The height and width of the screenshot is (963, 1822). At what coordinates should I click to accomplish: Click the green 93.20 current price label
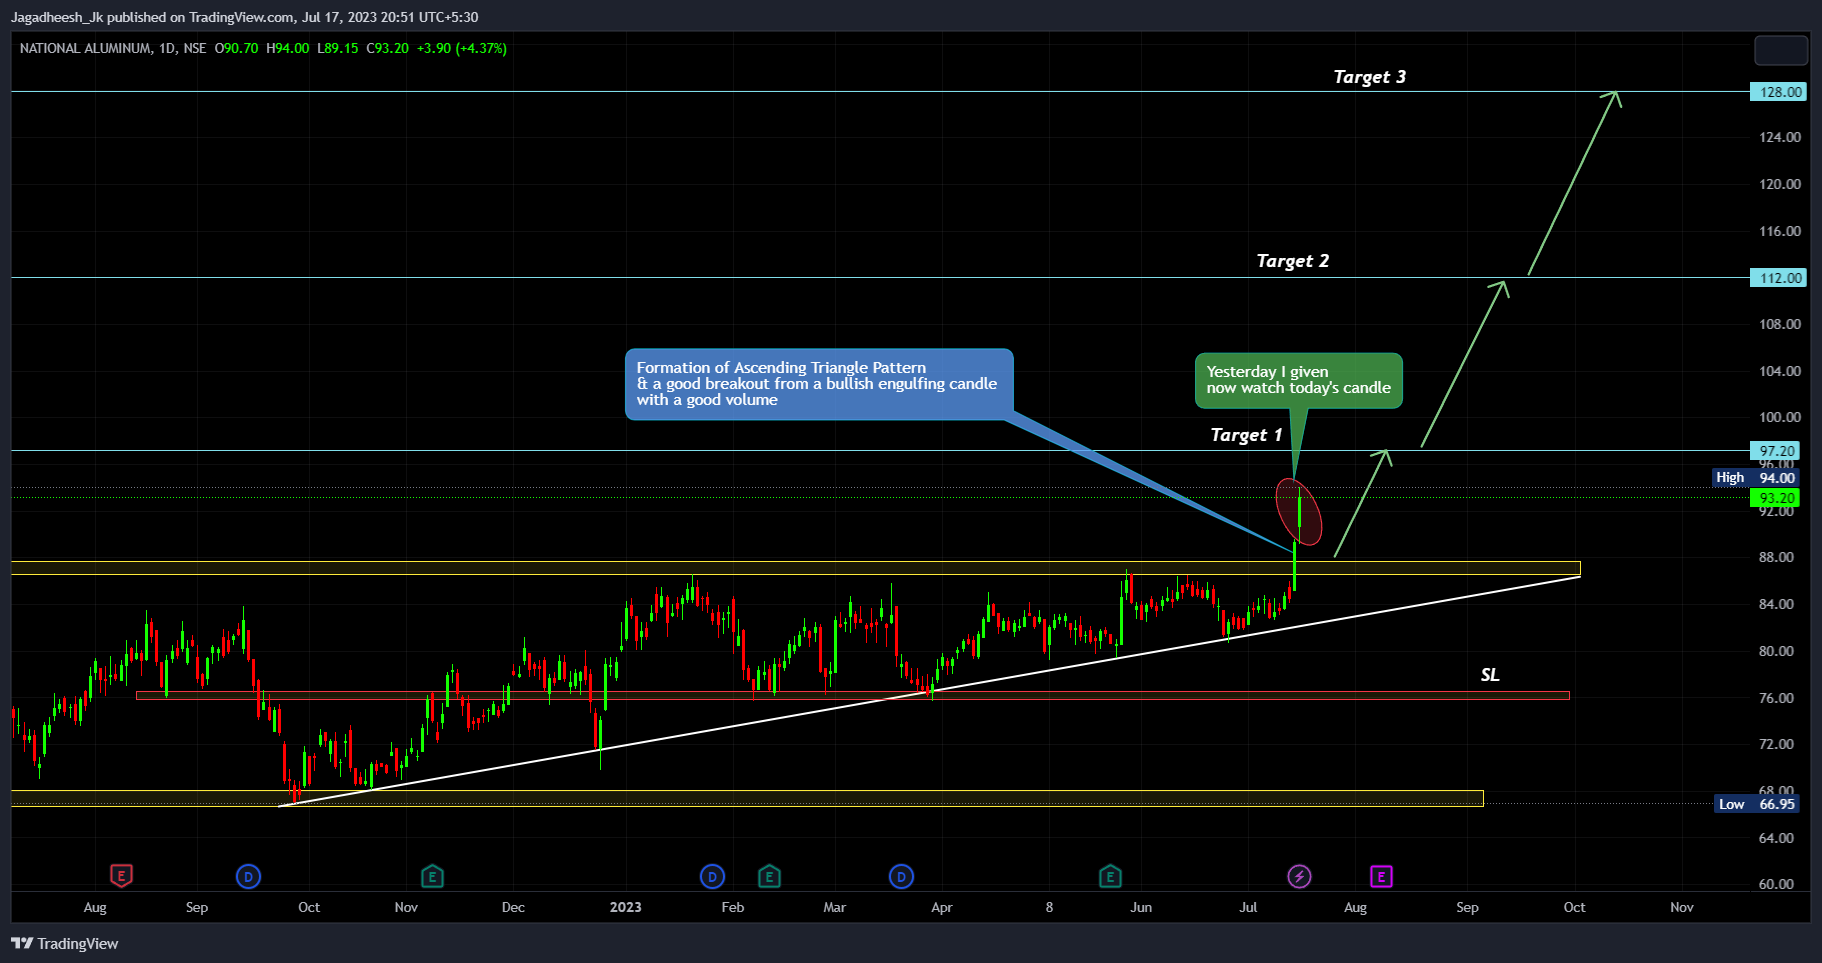coord(1775,498)
